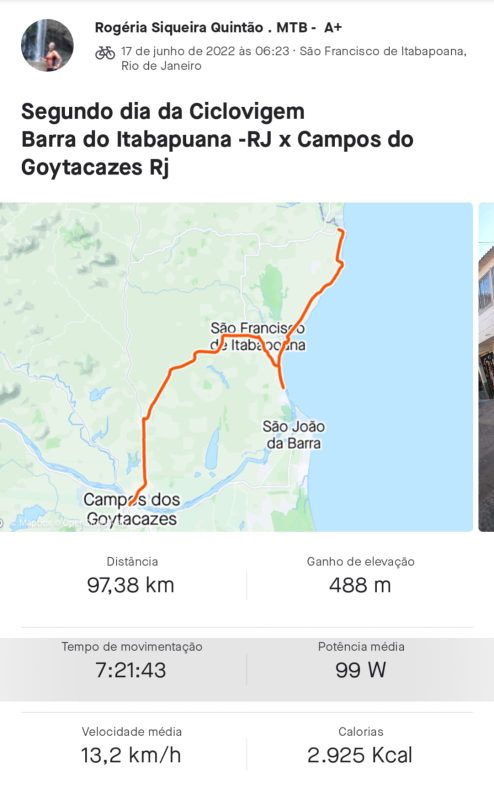Select the Potência média 99 W stat
Image resolution: width=494 pixels, height=800 pixels.
pyautogui.click(x=360, y=662)
